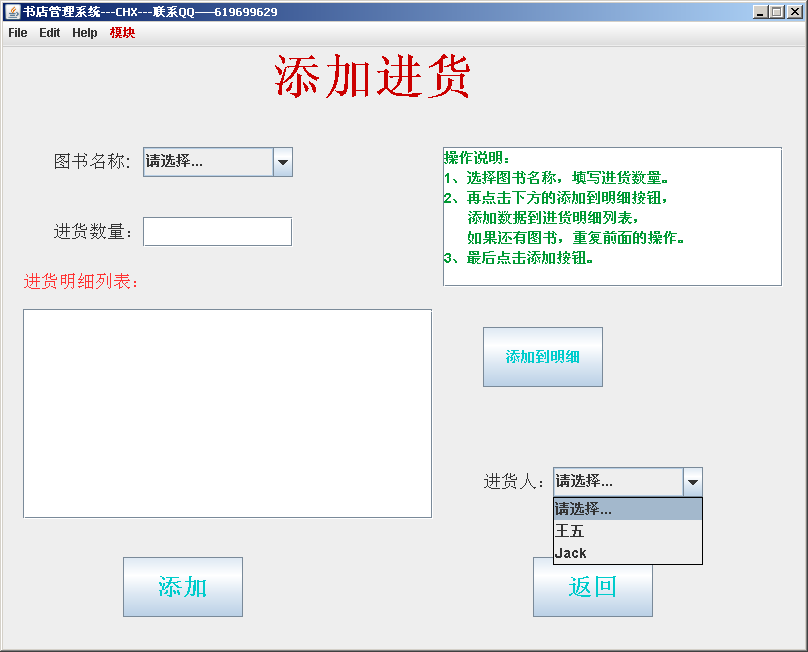Click instruction line '3、最后点击添加按钮'
The width and height of the screenshot is (808, 652).
coord(518,258)
